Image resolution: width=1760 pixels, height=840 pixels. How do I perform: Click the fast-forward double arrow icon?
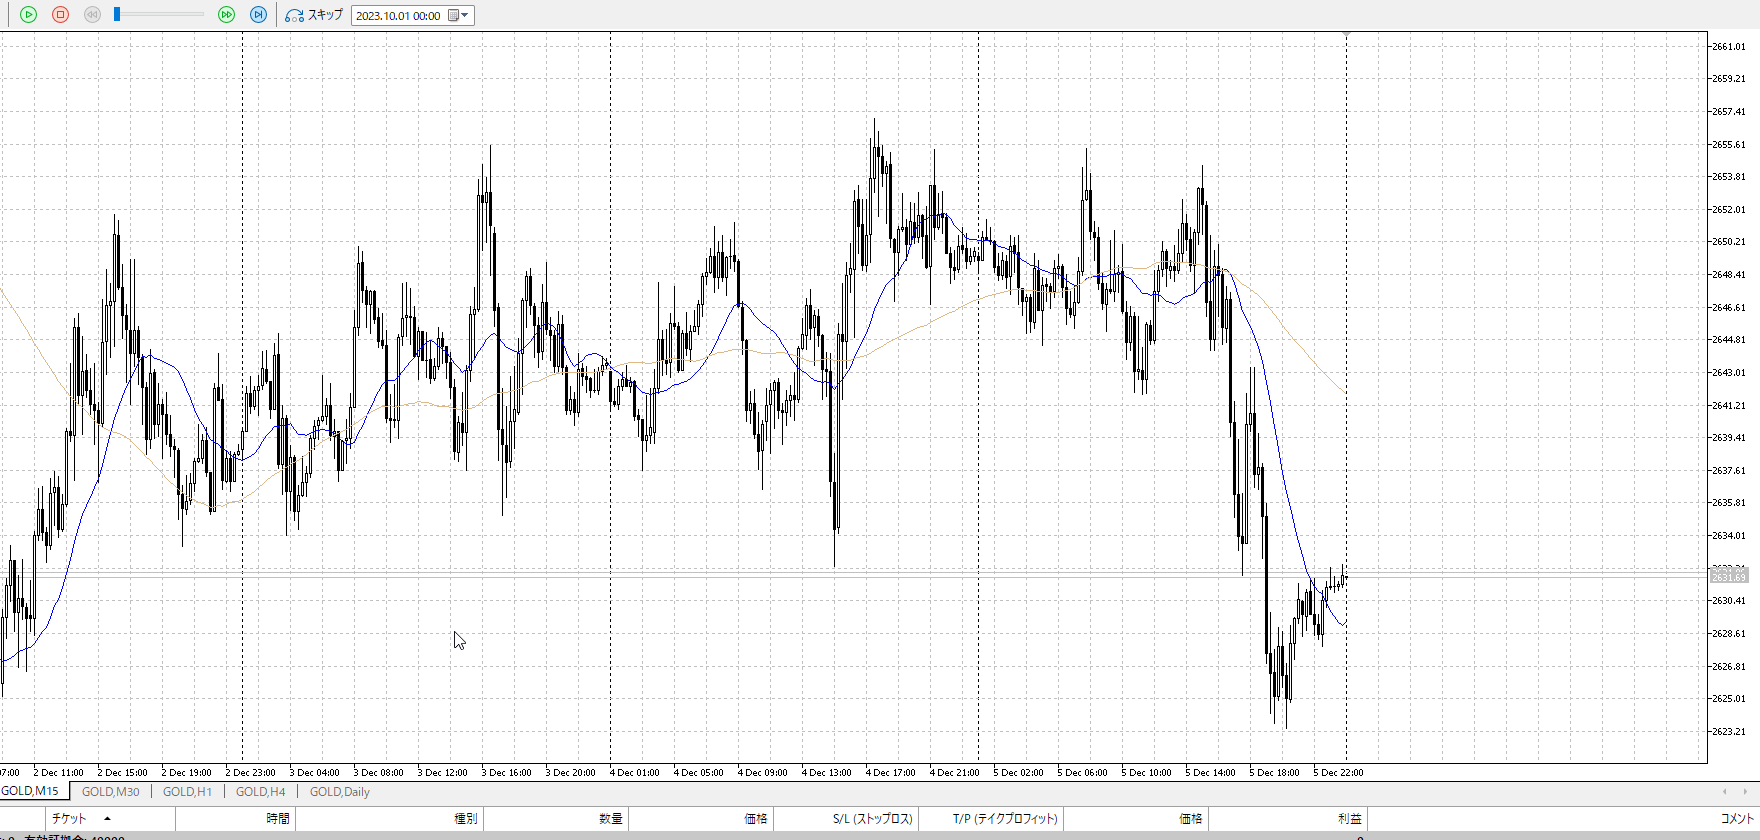(x=227, y=15)
